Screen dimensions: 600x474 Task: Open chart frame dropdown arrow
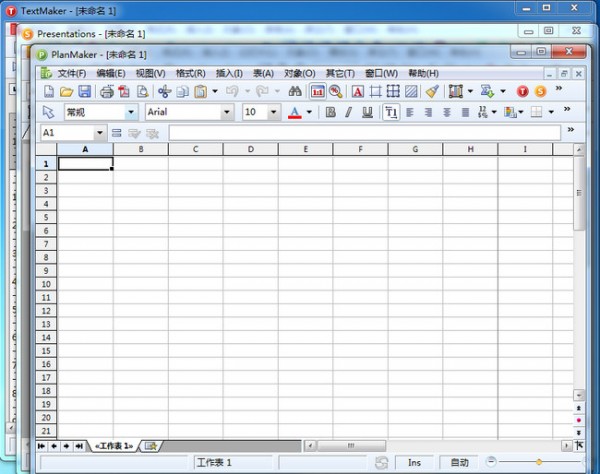coord(470,91)
